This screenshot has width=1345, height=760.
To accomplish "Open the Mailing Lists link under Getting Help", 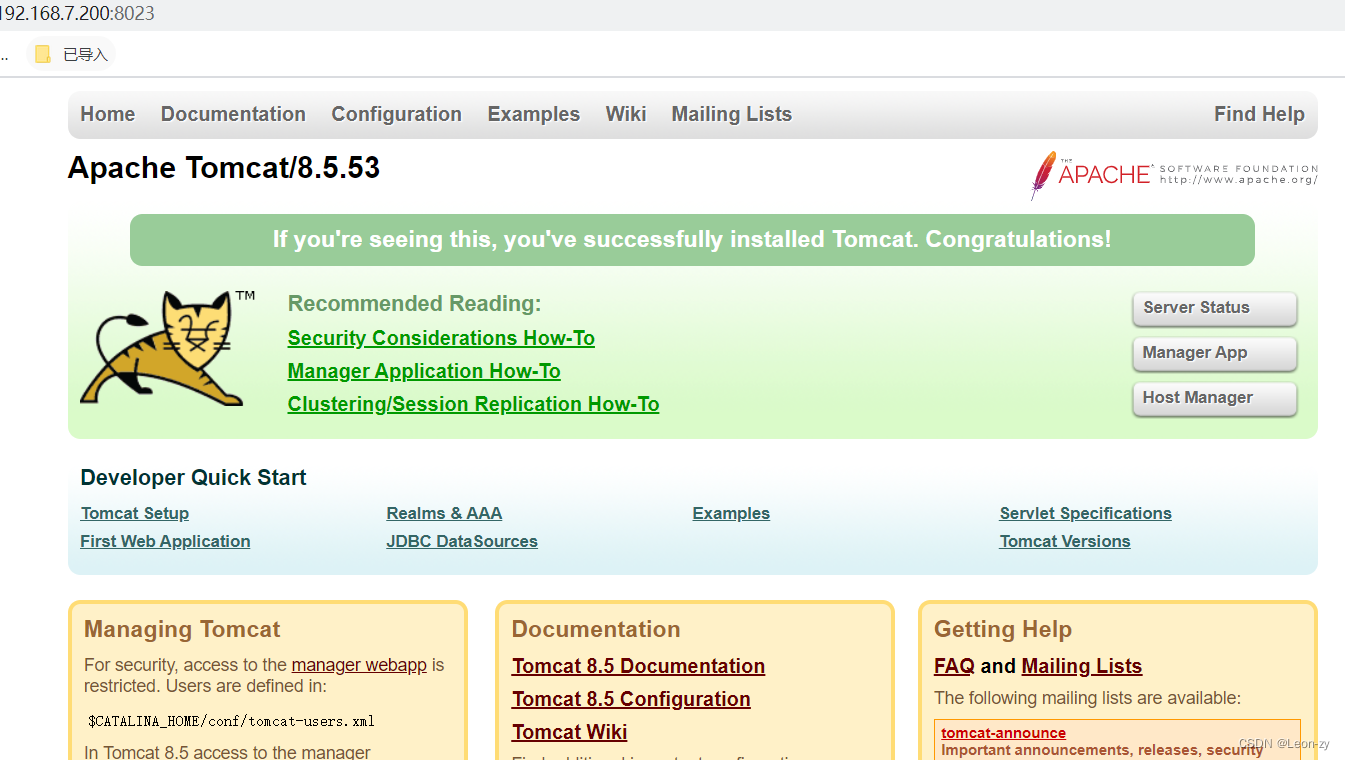I will tap(1081, 666).
